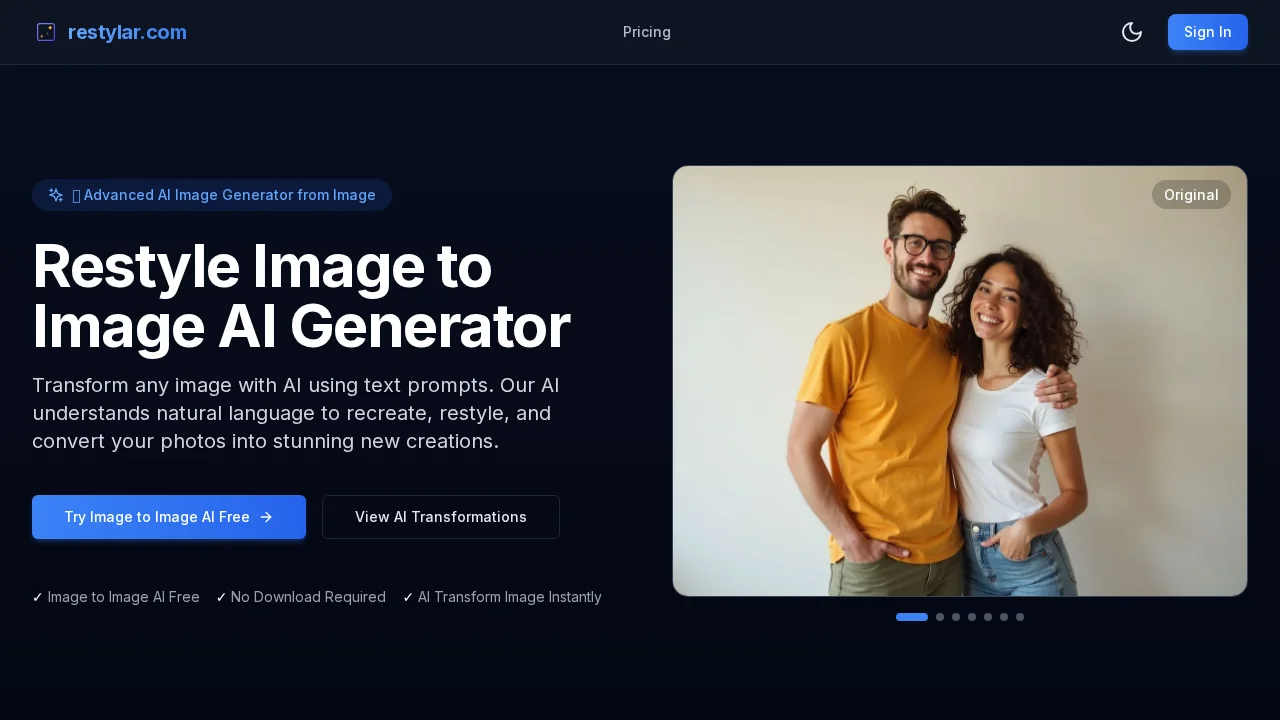Select the fourth carousel dot
Image resolution: width=1280 pixels, height=720 pixels.
pyautogui.click(x=972, y=617)
